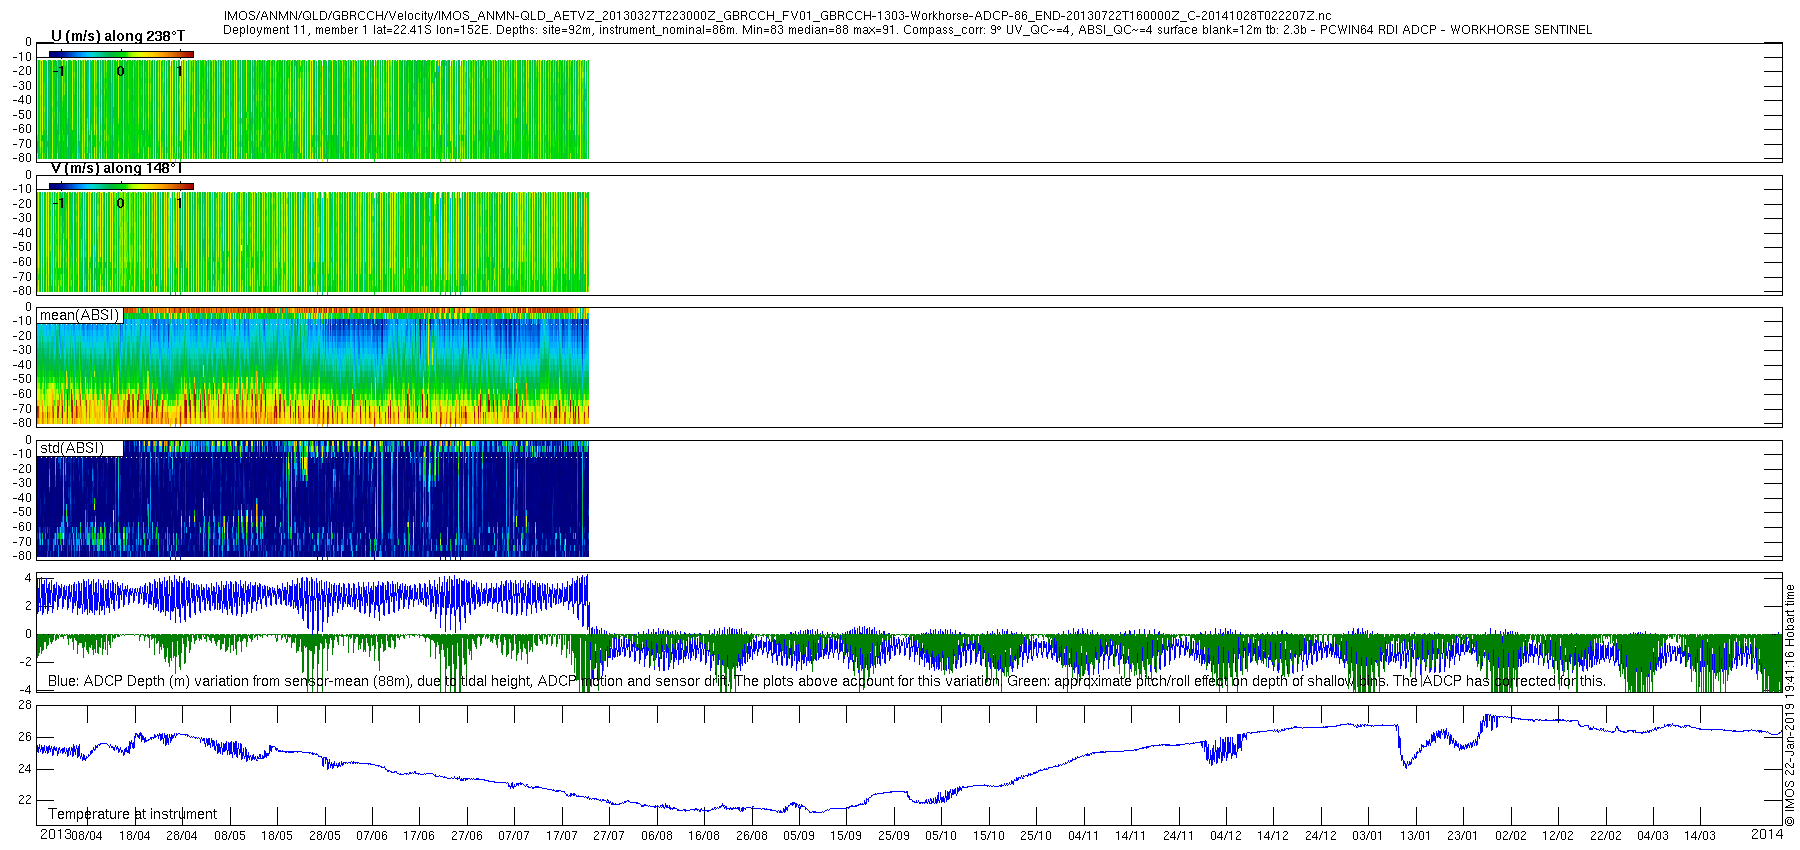
Task: Click the IMOS copyright timestamp vertical text
Action: [1790, 705]
